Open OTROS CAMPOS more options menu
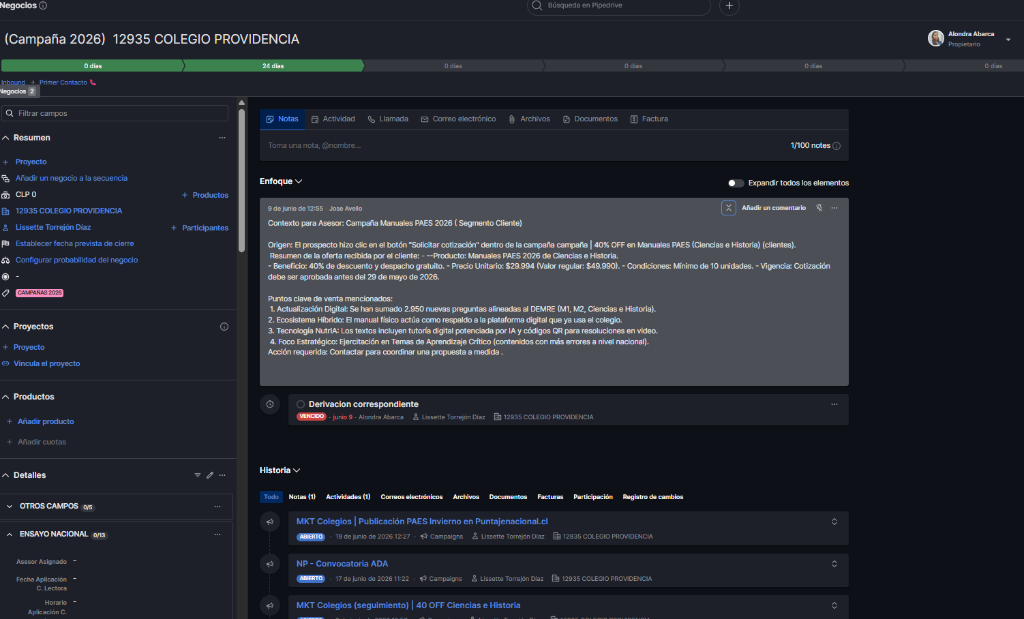Image resolution: width=1024 pixels, height=619 pixels. (x=217, y=507)
